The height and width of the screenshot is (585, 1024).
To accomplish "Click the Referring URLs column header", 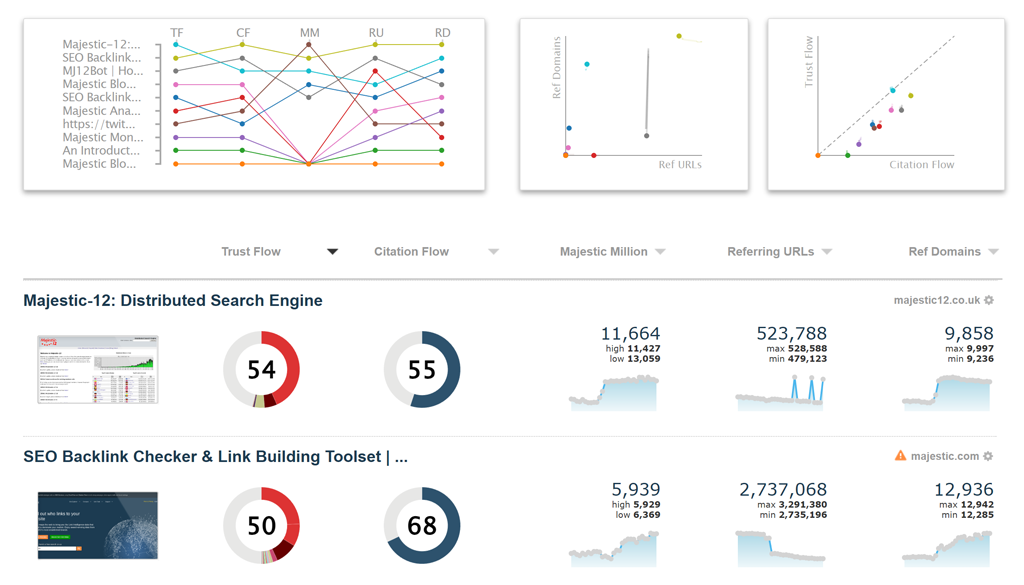I will [x=771, y=252].
